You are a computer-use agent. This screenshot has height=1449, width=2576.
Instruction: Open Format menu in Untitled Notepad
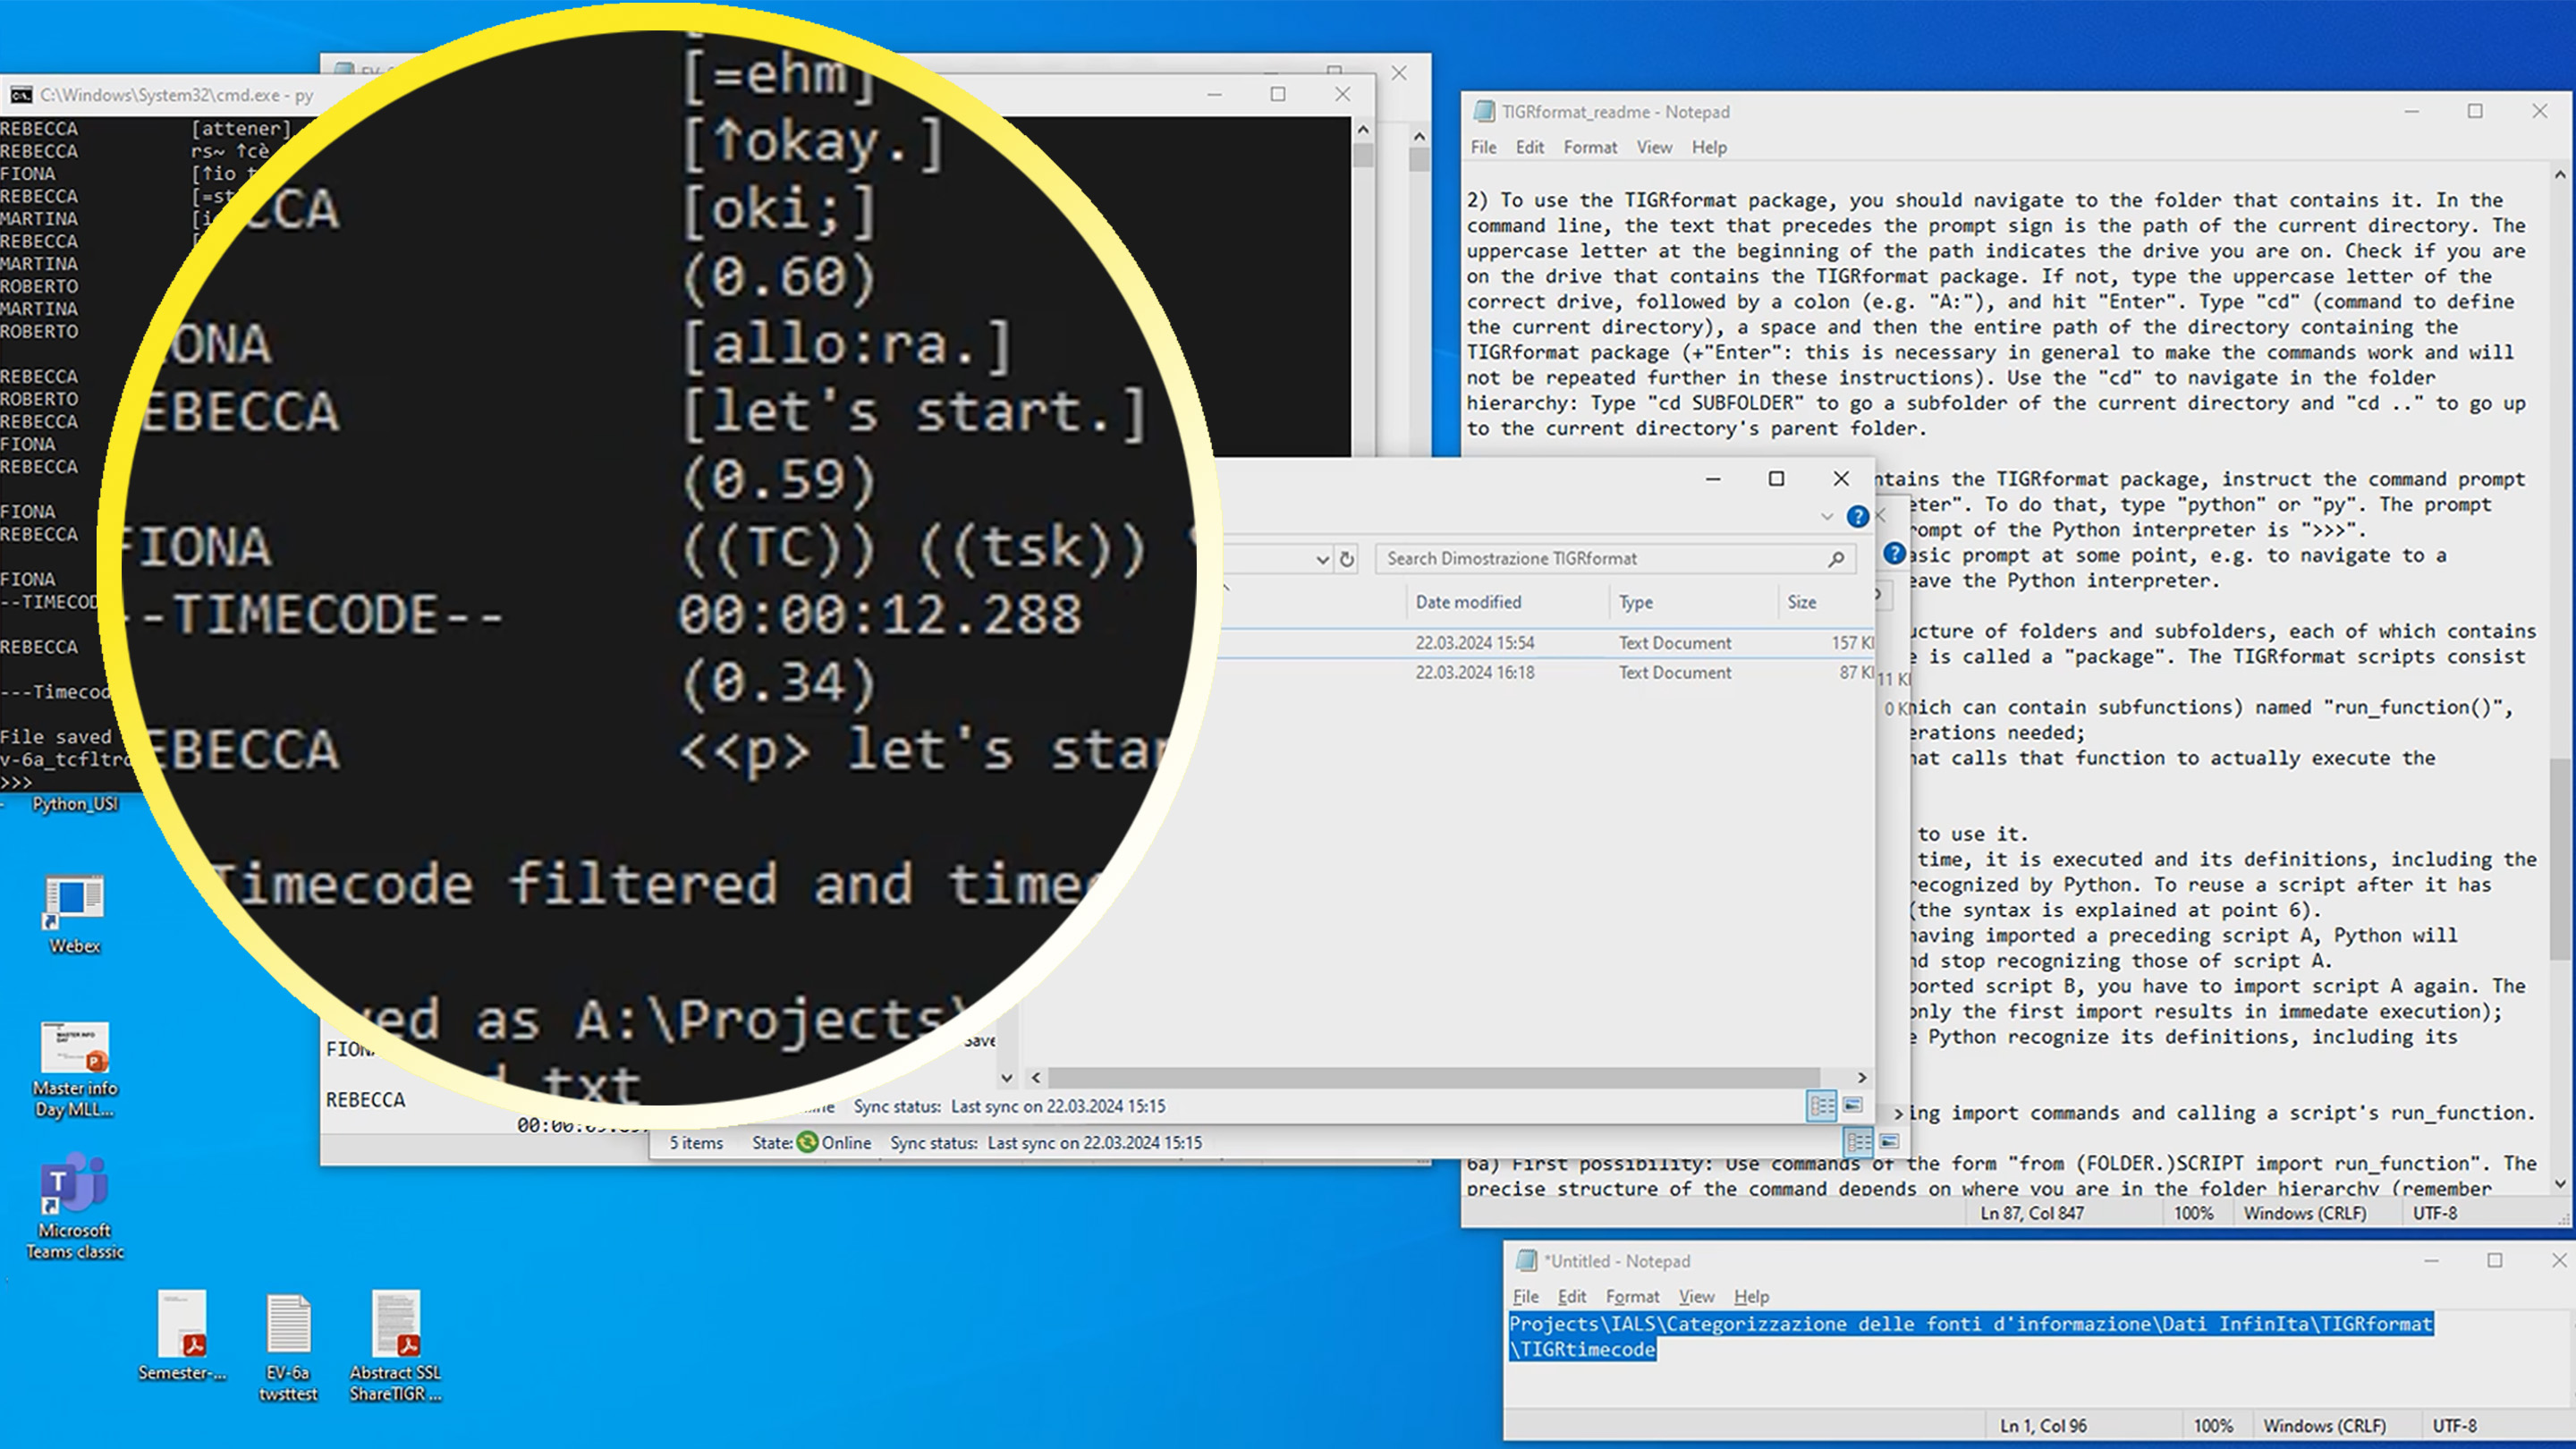(1632, 1296)
